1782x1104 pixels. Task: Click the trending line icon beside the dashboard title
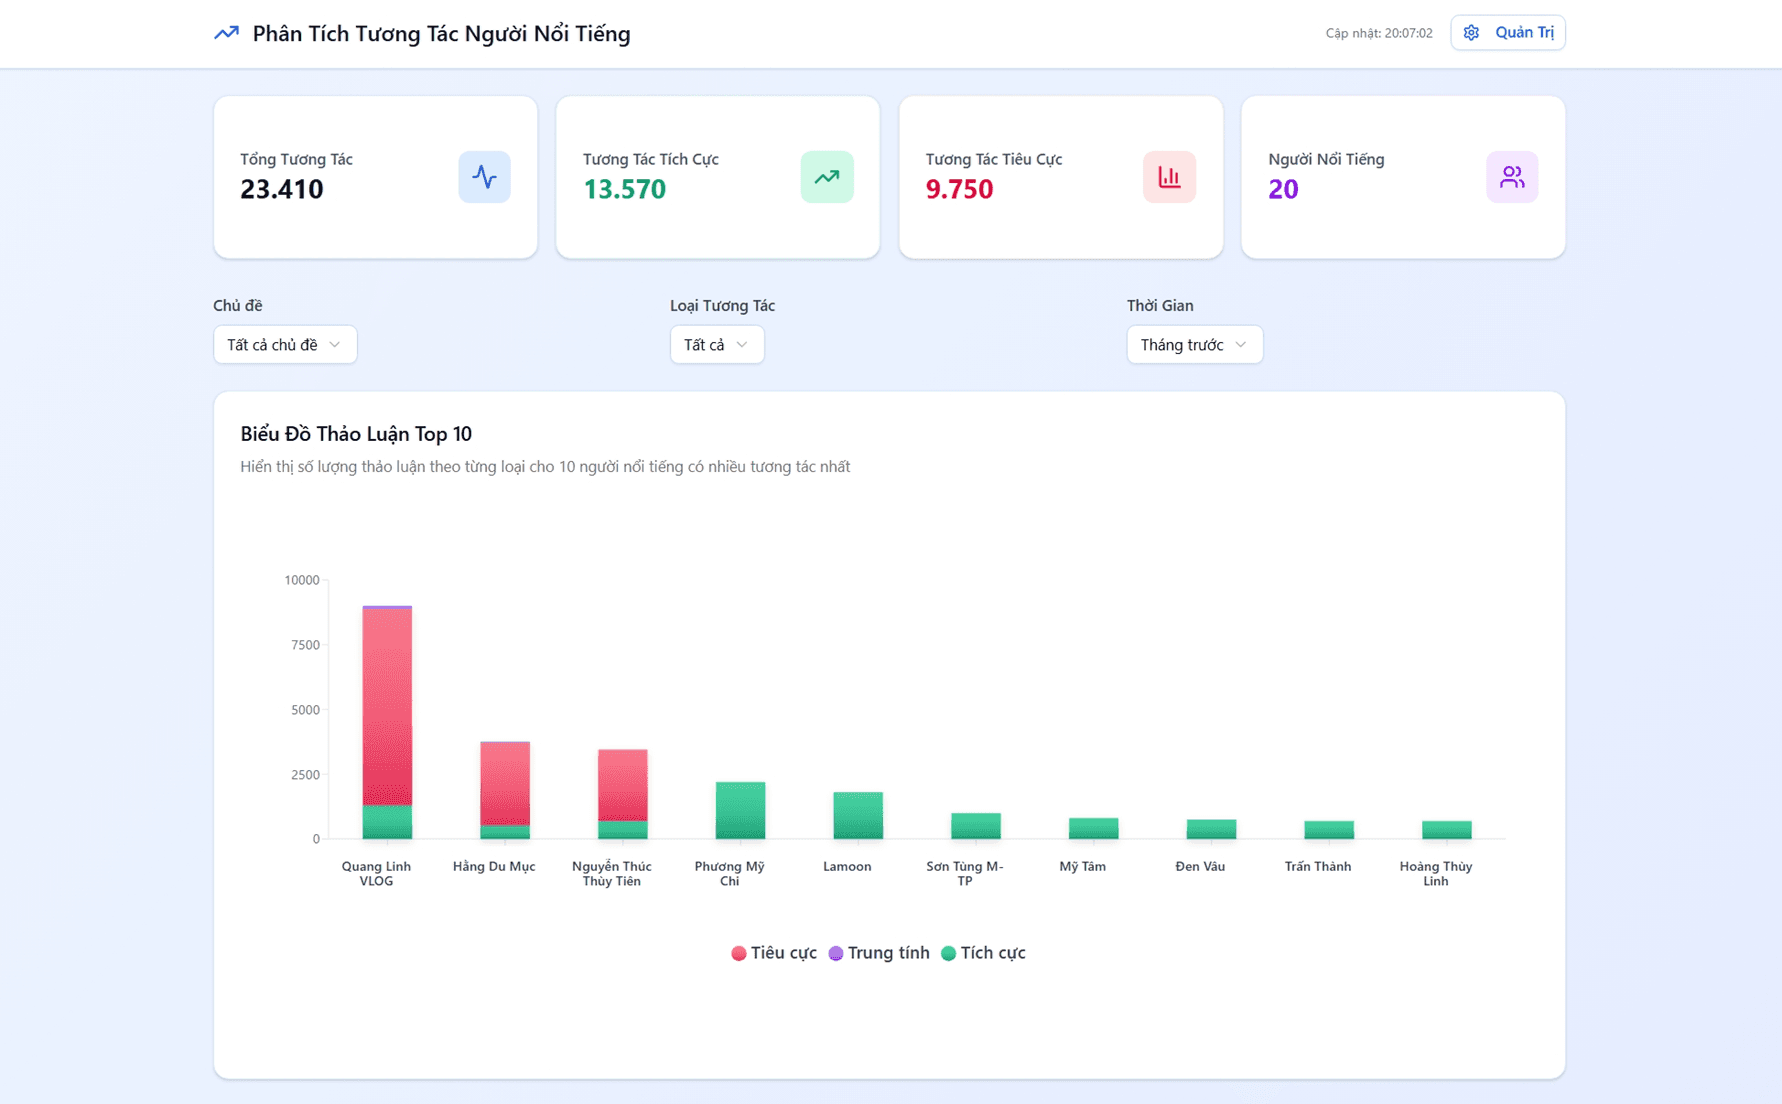pos(227,33)
